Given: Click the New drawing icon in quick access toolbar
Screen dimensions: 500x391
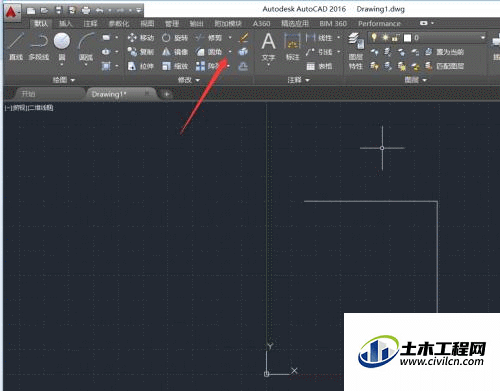Looking at the screenshot, I should (x=31, y=11).
